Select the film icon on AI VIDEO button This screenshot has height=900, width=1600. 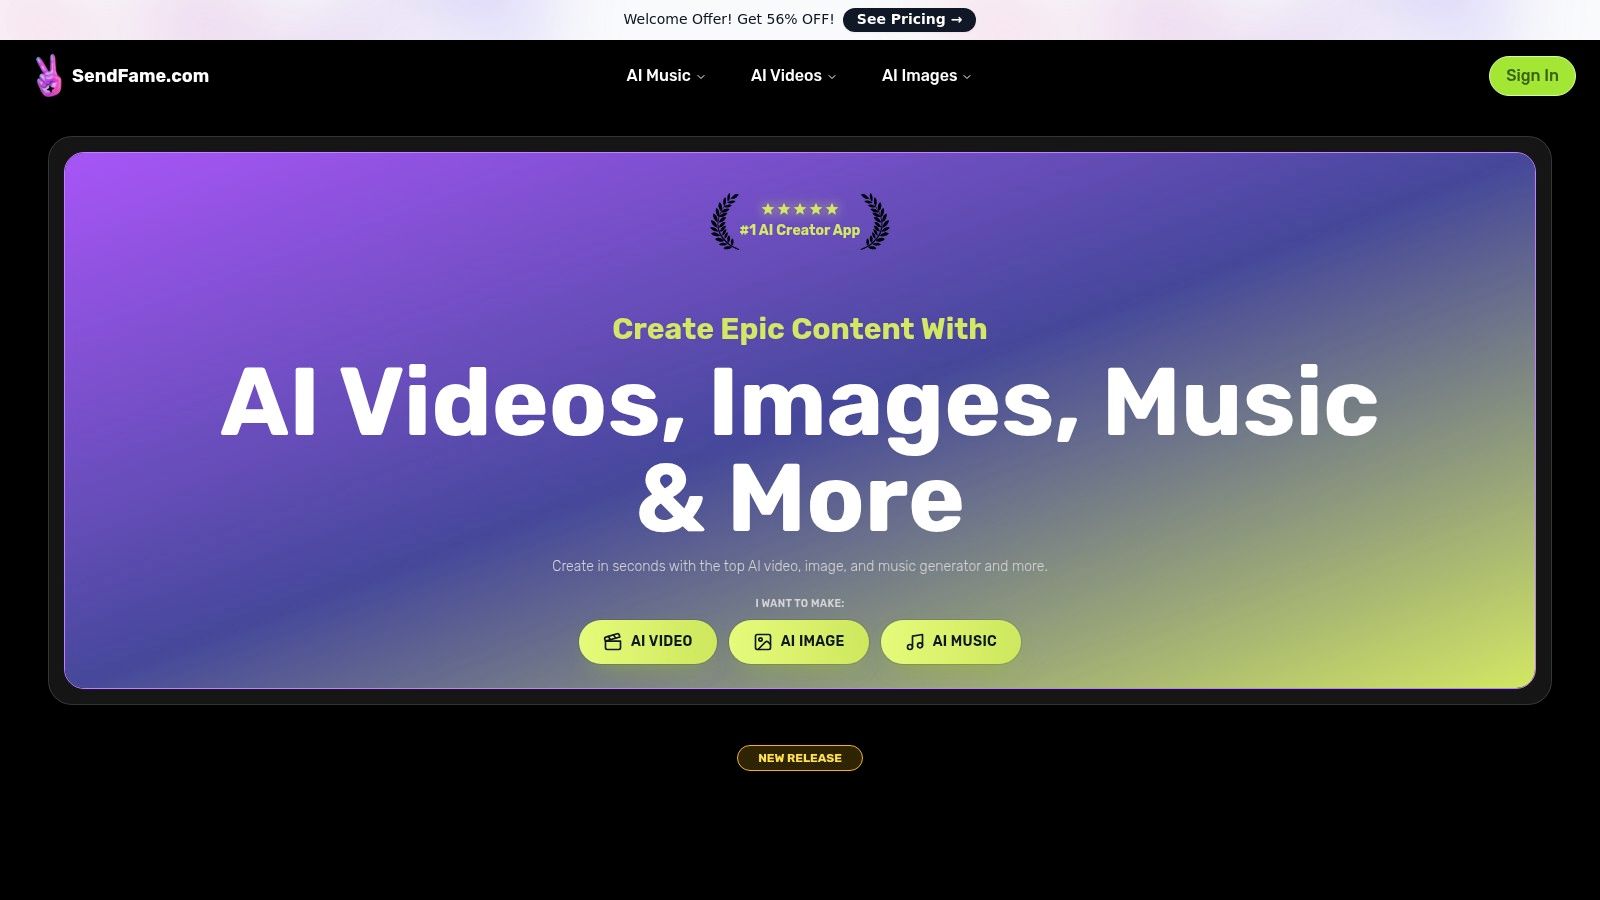613,641
